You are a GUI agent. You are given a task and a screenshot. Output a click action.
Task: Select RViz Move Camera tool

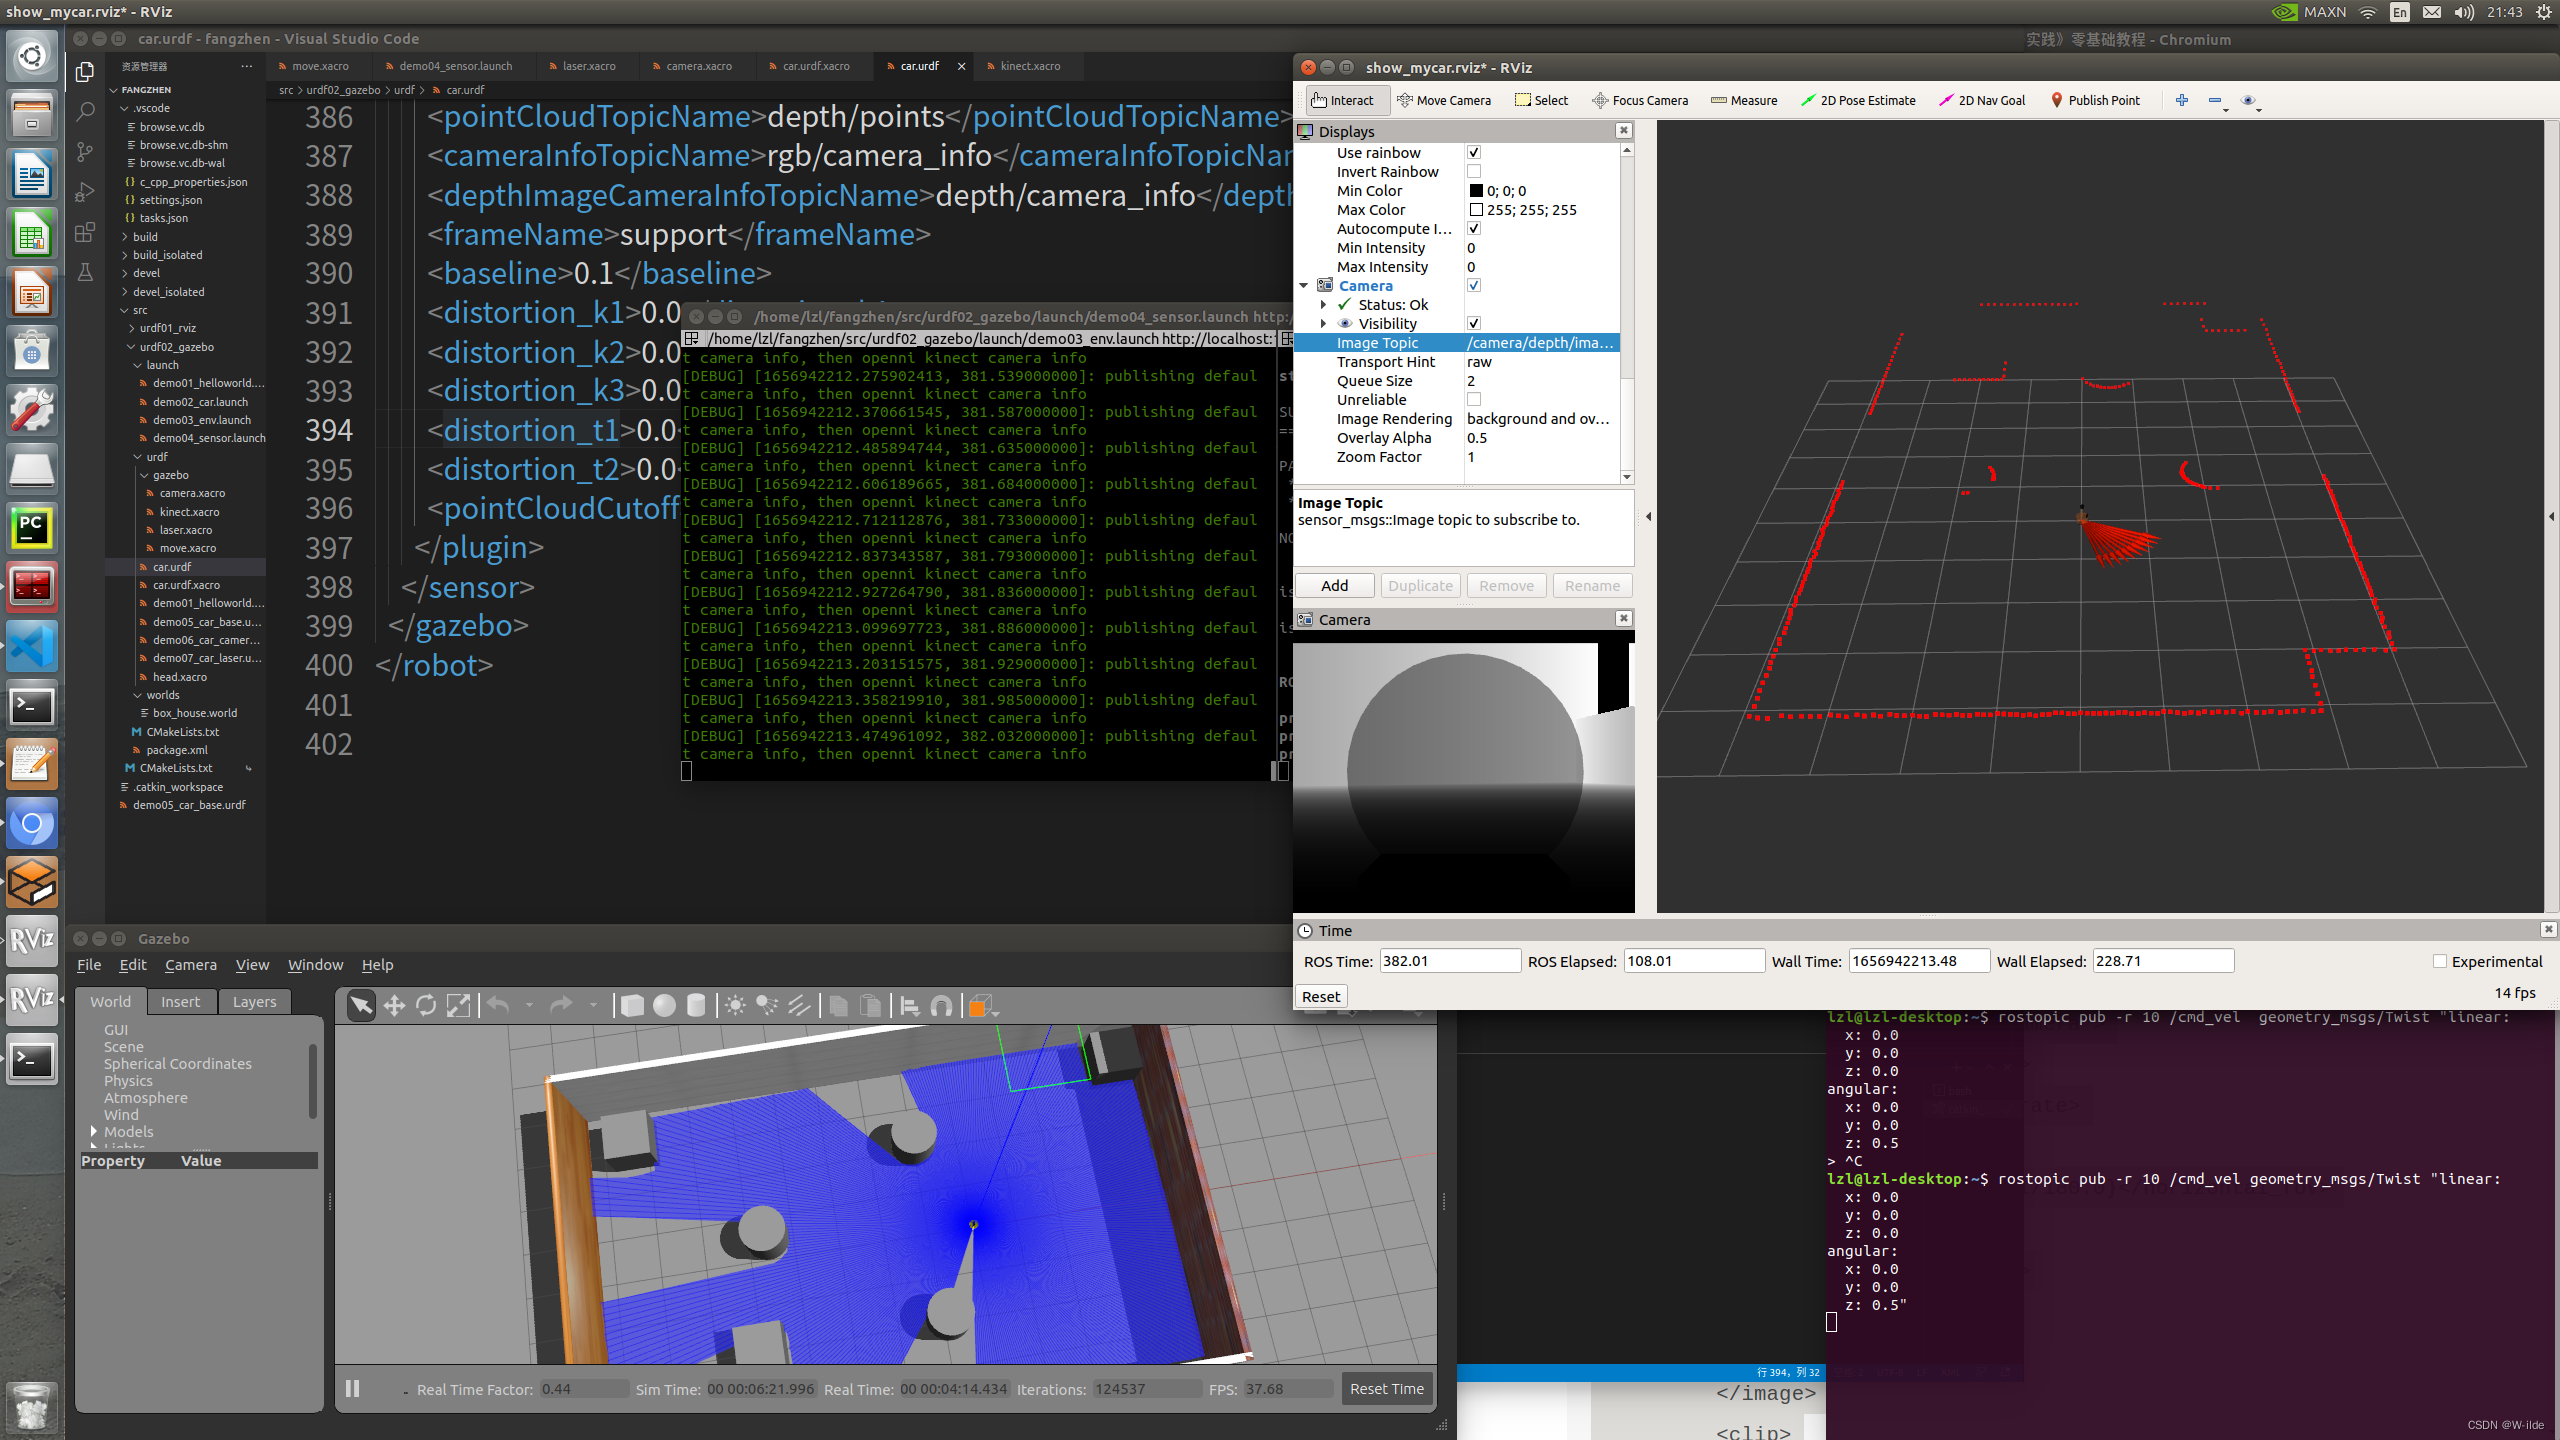point(1444,100)
